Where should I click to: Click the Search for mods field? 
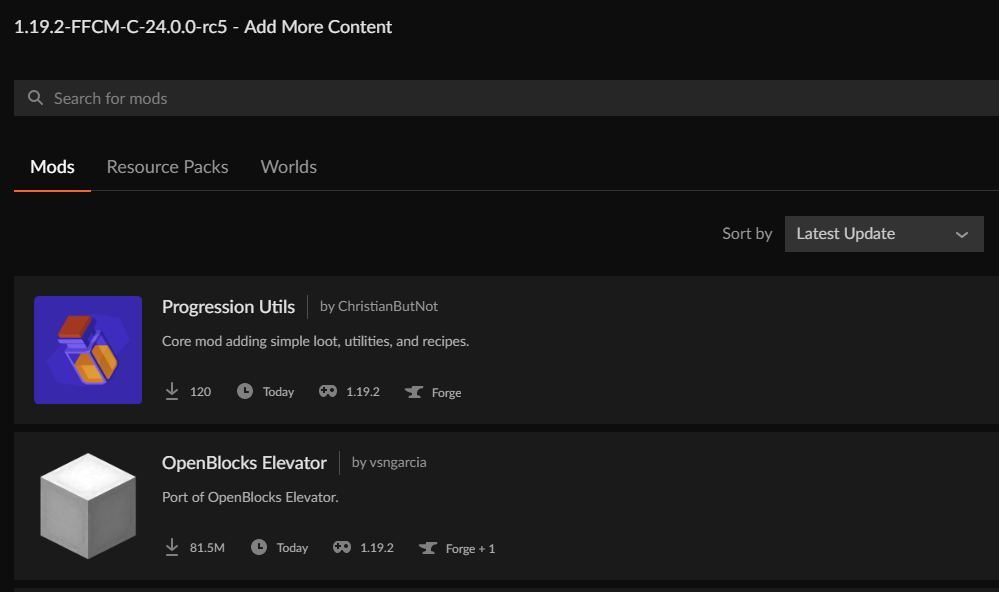click(x=500, y=98)
